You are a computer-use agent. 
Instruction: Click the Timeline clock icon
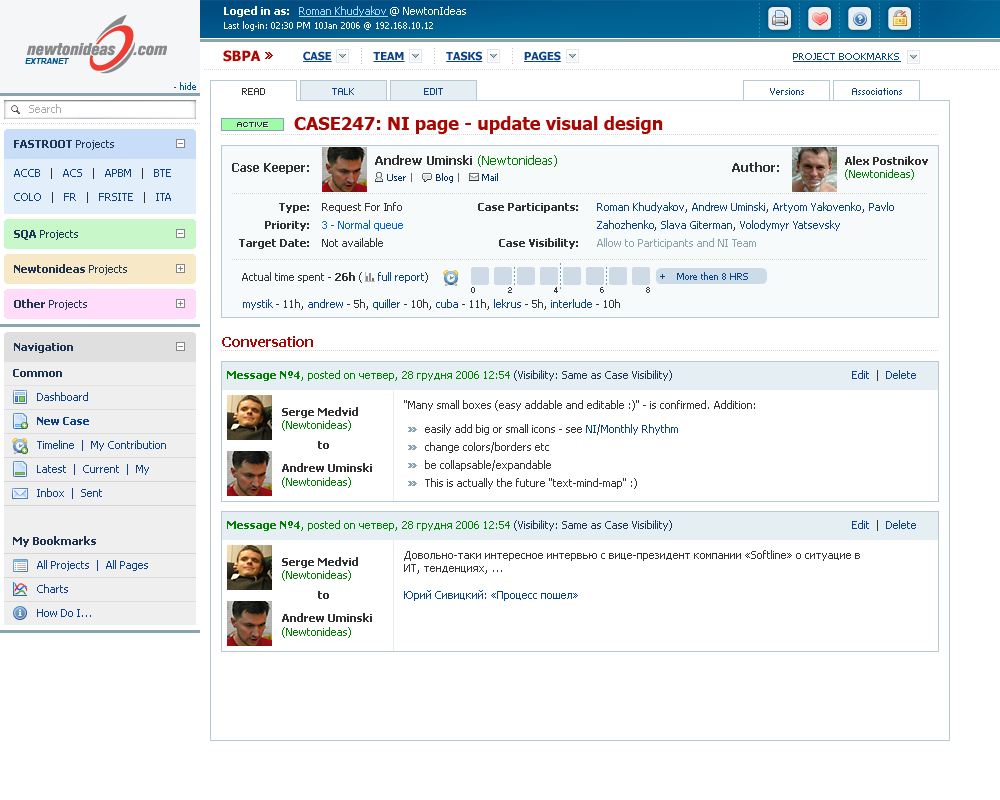(x=20, y=445)
